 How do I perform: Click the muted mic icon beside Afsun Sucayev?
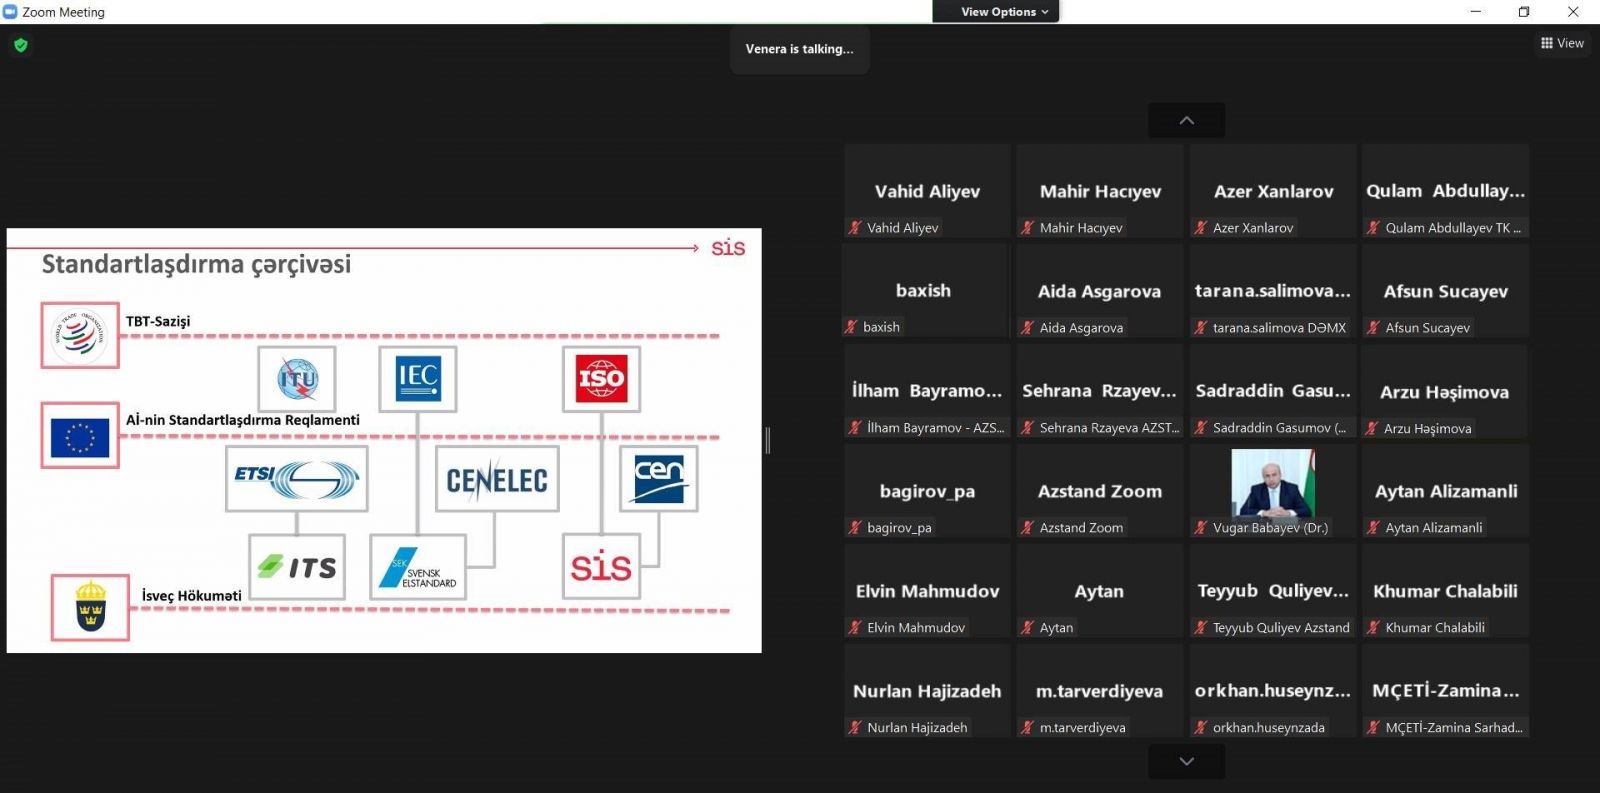1373,328
